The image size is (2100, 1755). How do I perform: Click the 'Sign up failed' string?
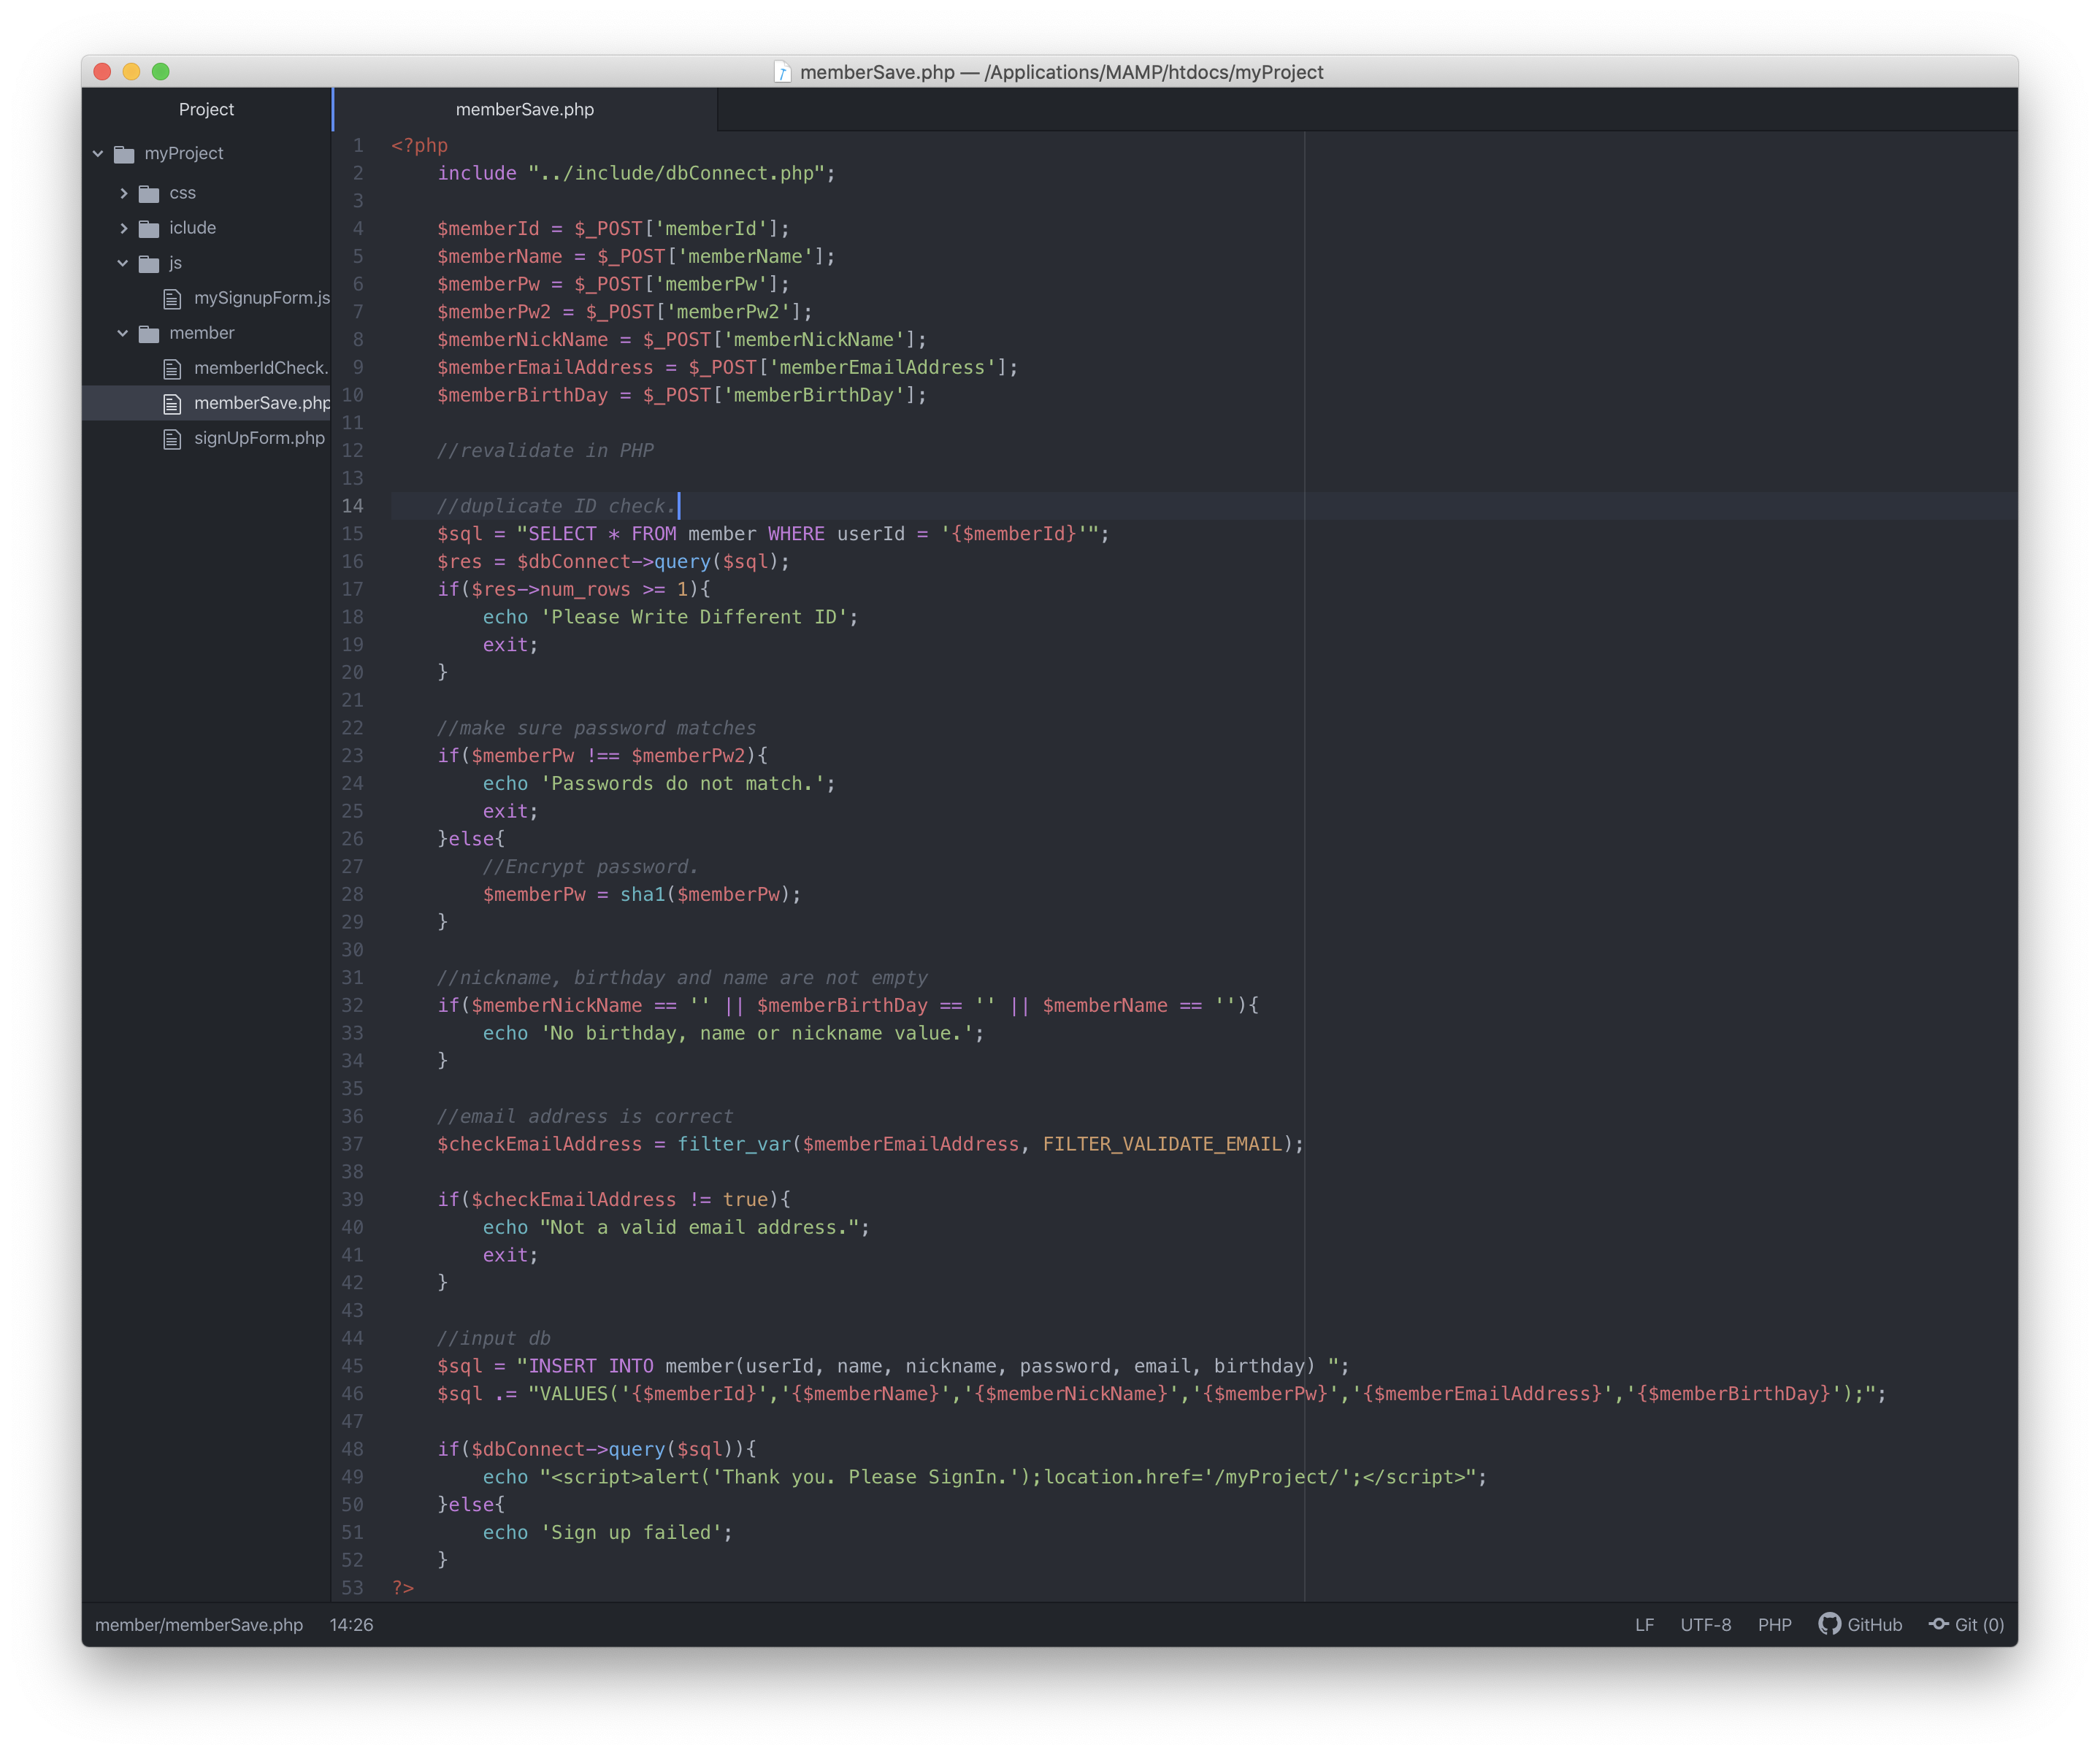coord(631,1532)
